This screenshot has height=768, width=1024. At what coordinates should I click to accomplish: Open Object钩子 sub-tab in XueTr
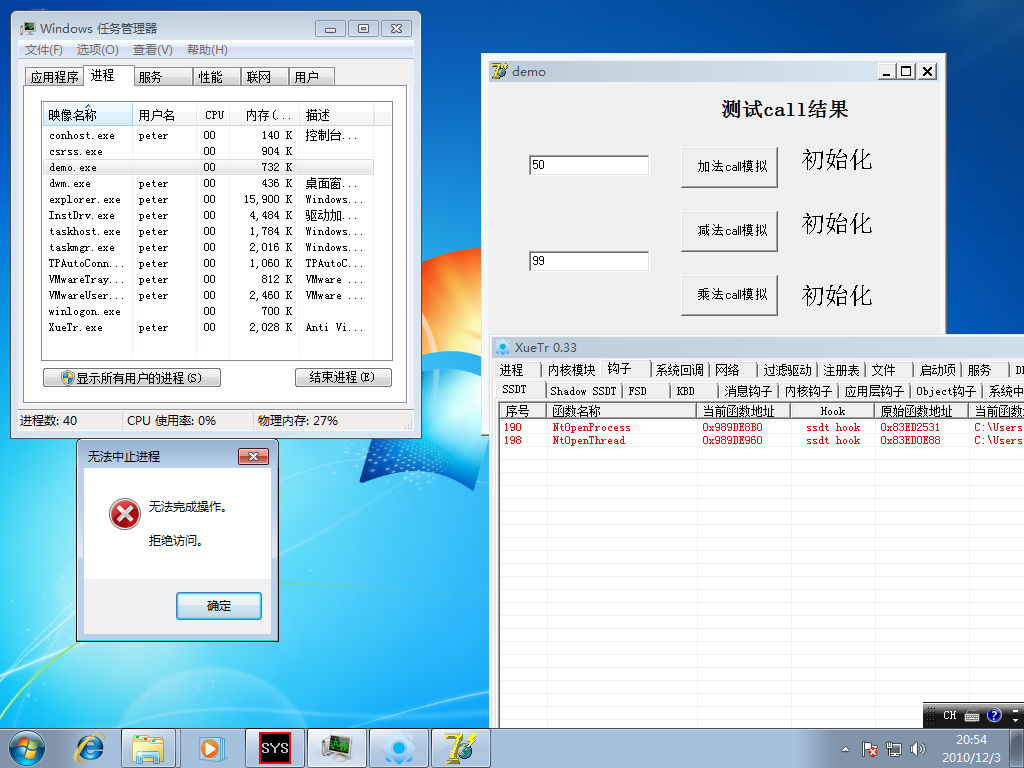tap(946, 391)
